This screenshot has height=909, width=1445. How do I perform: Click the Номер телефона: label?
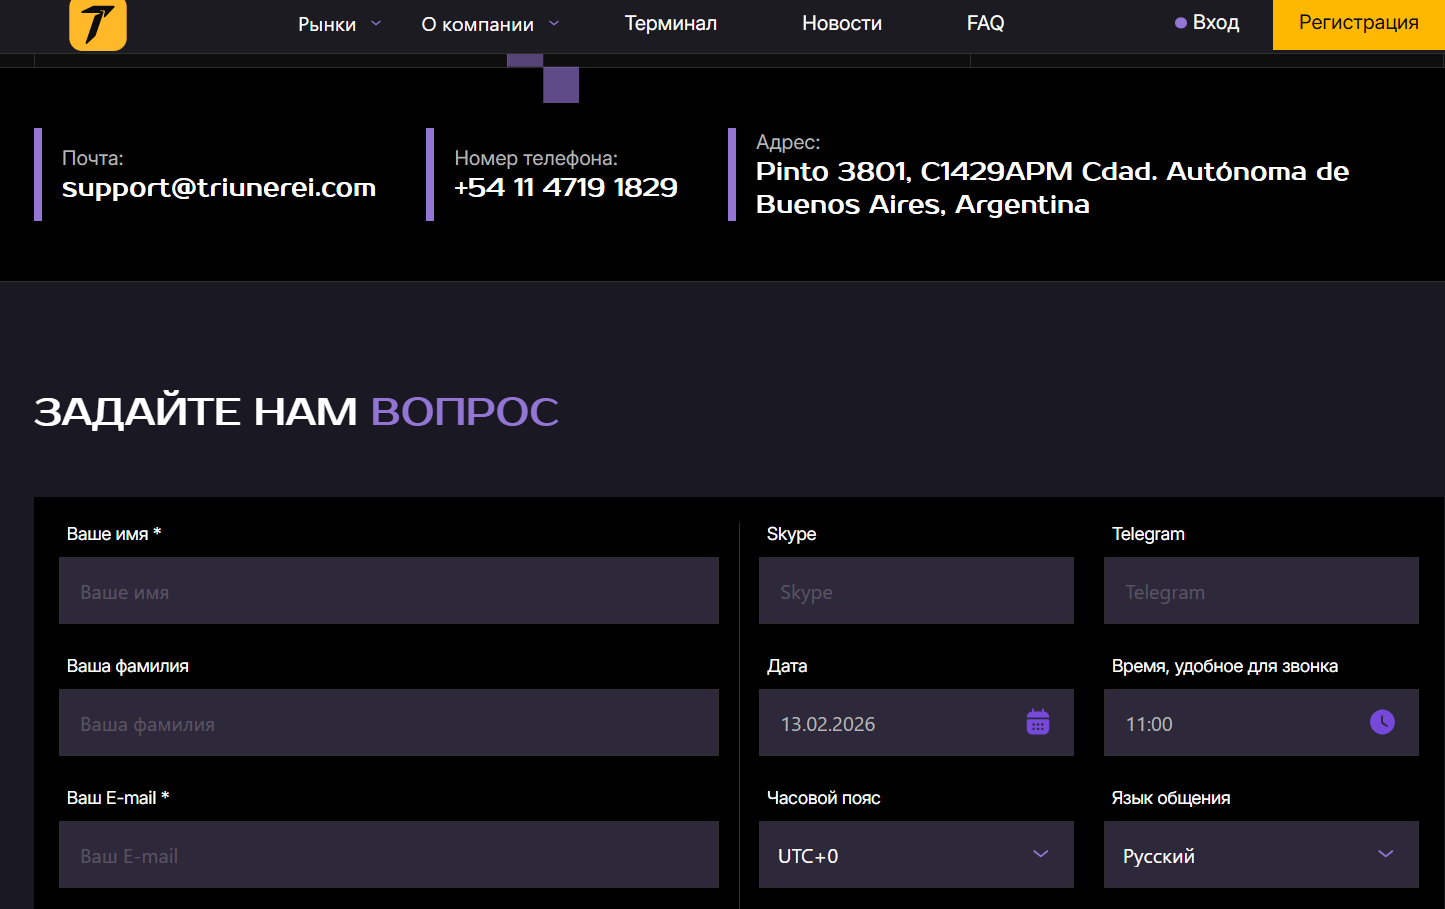pos(536,158)
